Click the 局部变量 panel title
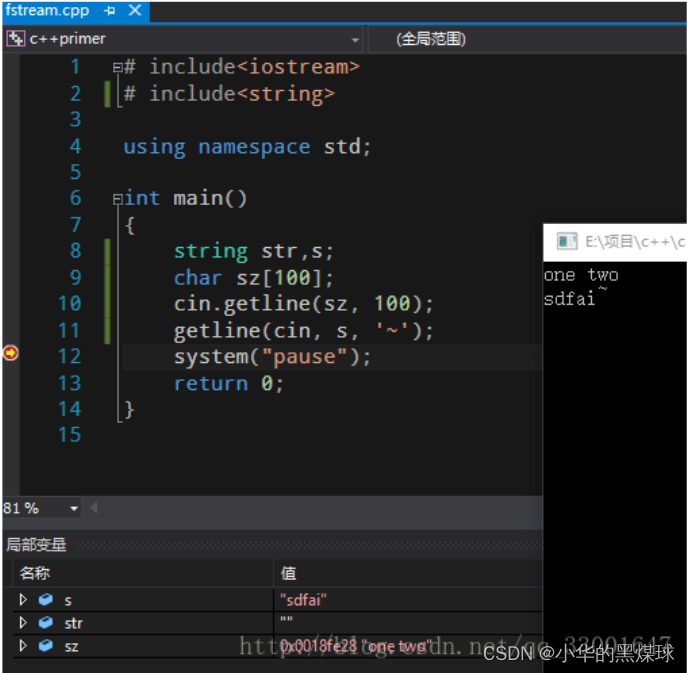 click(x=36, y=545)
